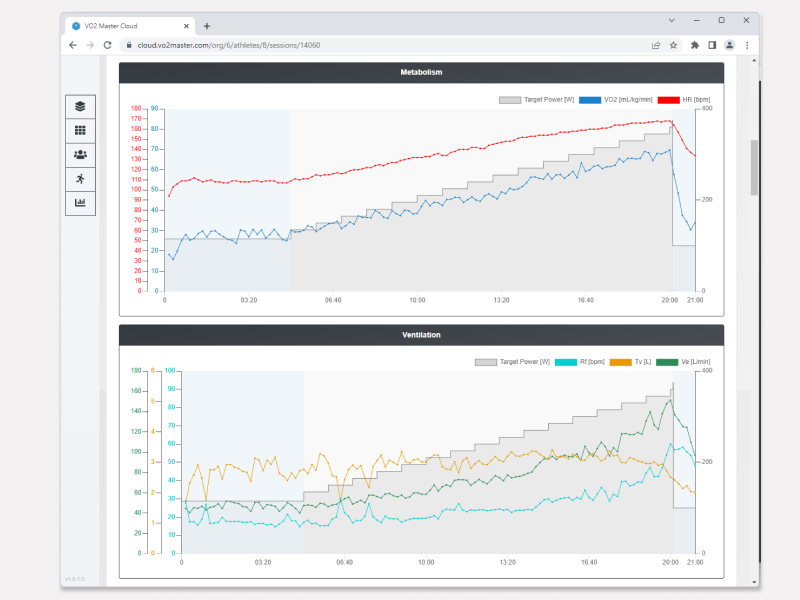Open the bar chart sidebar icon
Viewport: 800px width, 600px height.
tap(80, 203)
